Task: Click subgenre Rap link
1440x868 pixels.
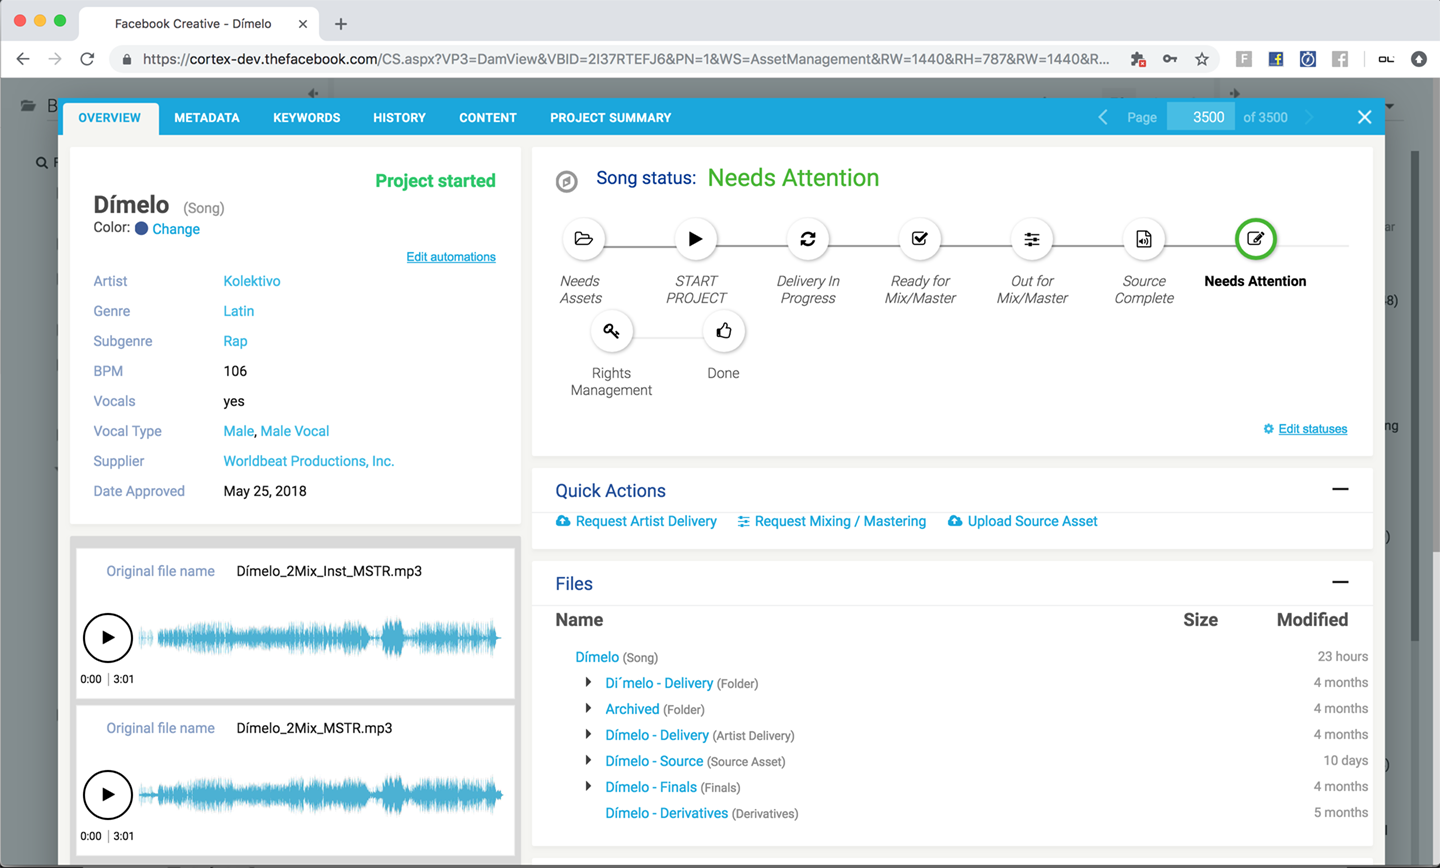Action: pyautogui.click(x=235, y=341)
